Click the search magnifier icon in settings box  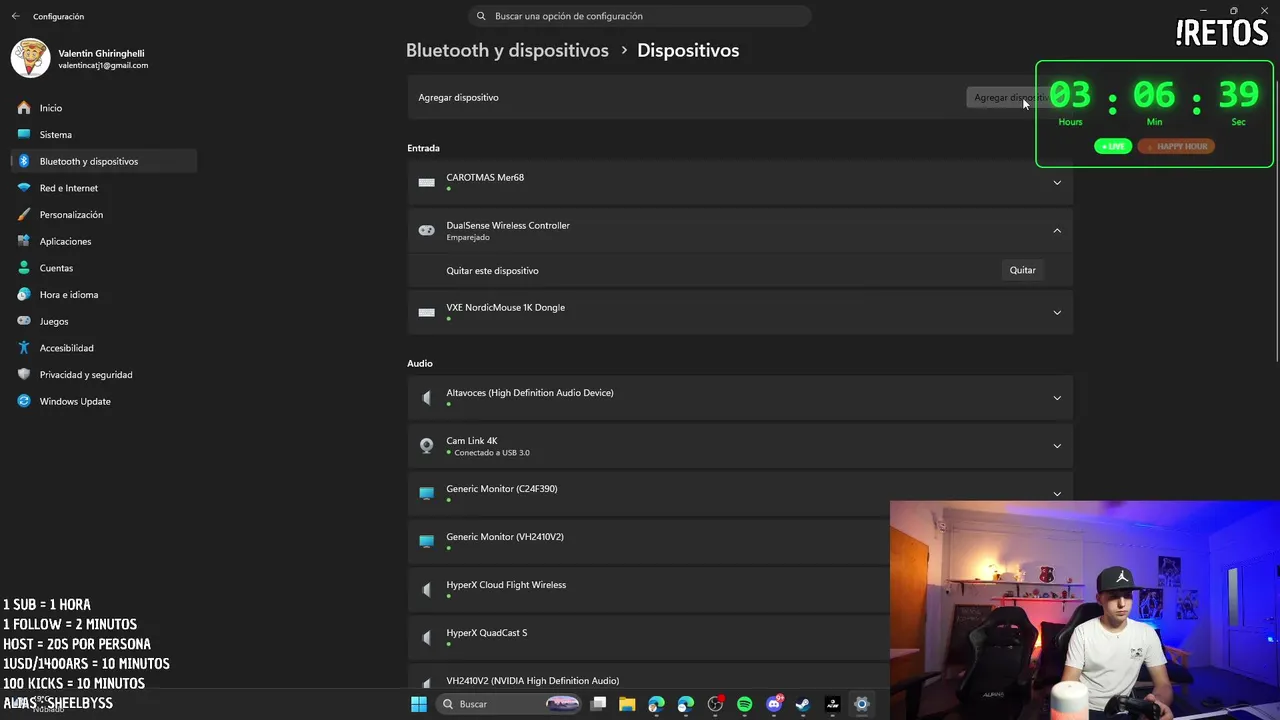481,16
